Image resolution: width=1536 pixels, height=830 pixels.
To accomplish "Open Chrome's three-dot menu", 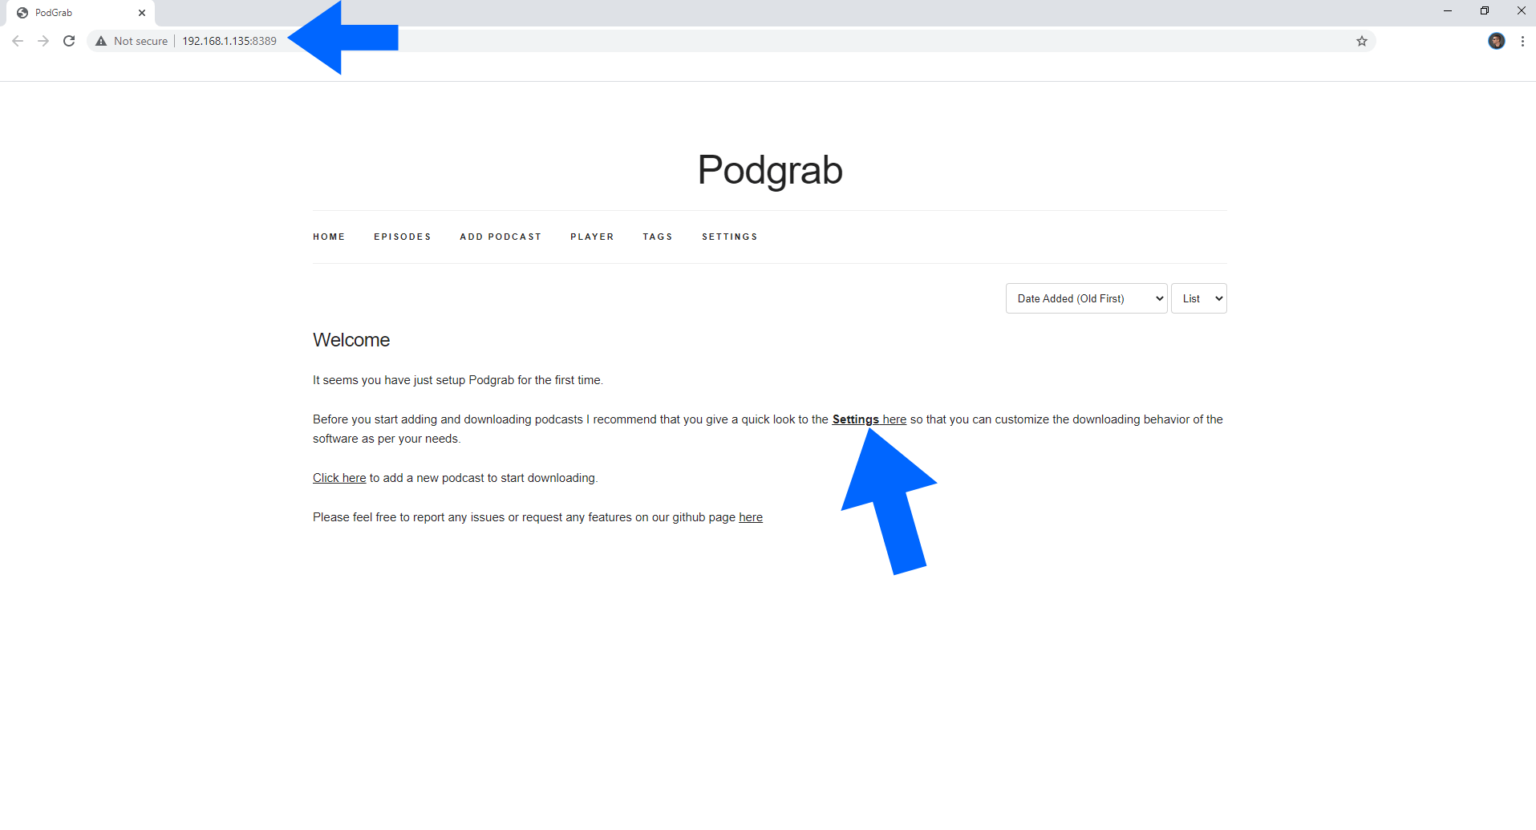I will click(1522, 41).
